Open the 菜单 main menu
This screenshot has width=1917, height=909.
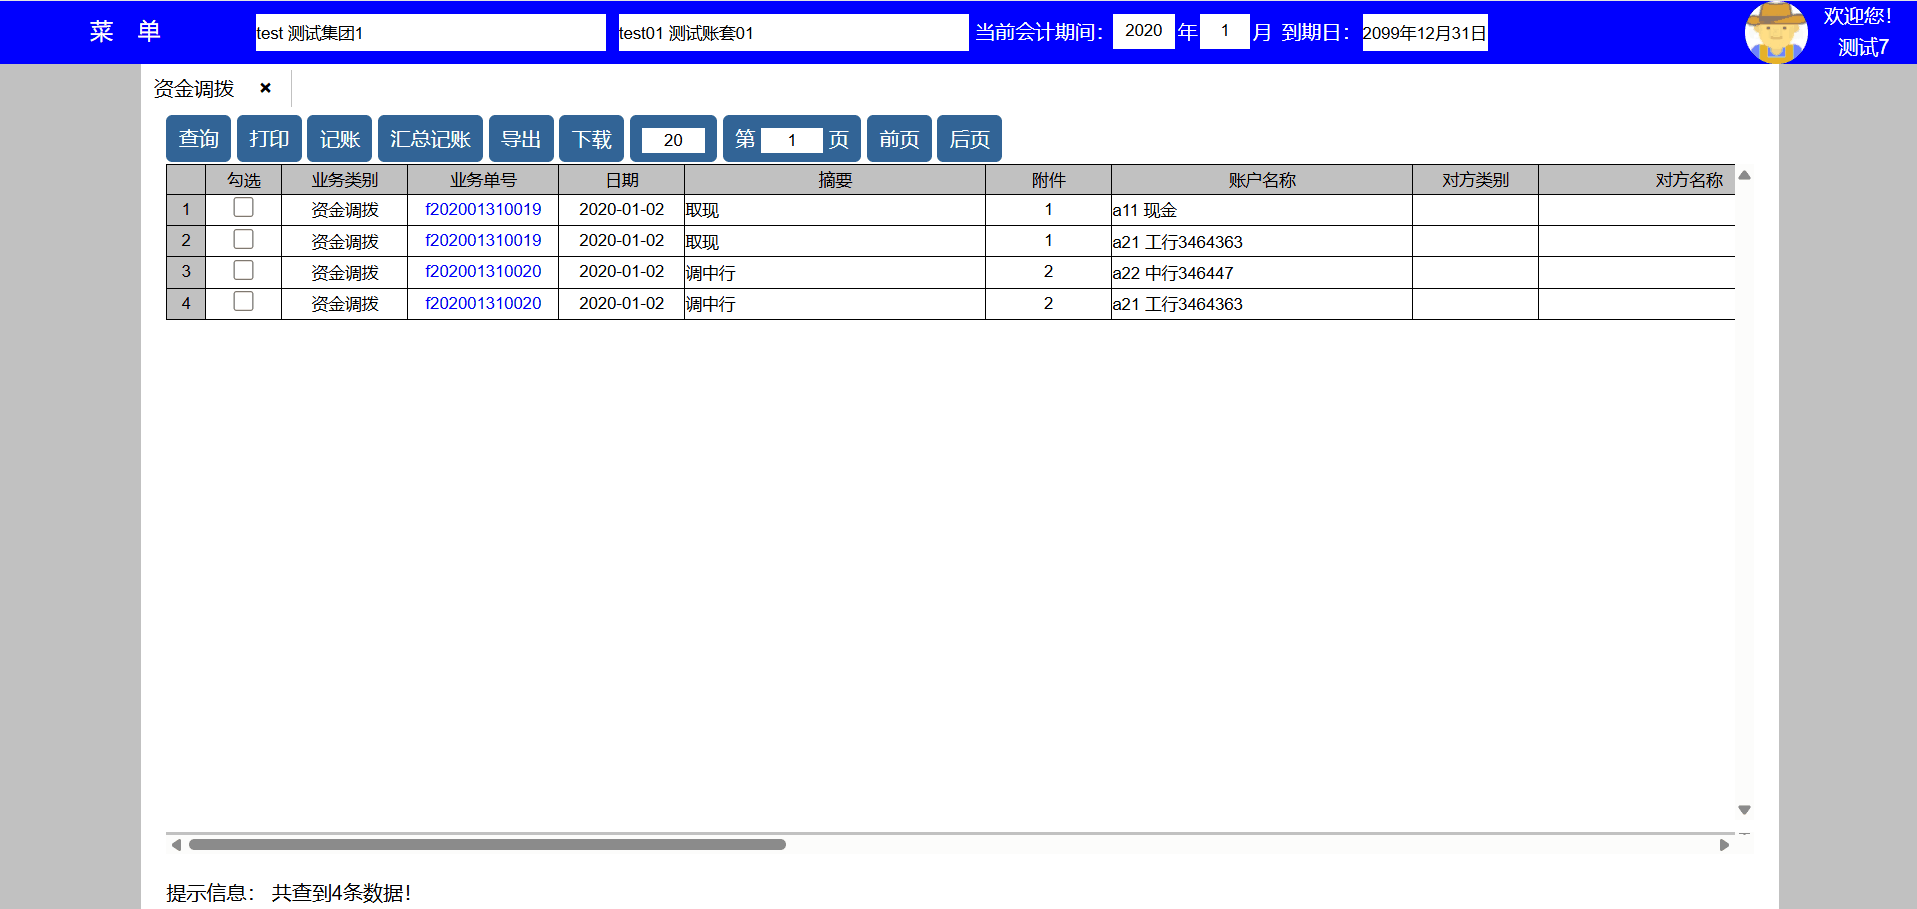tap(125, 32)
